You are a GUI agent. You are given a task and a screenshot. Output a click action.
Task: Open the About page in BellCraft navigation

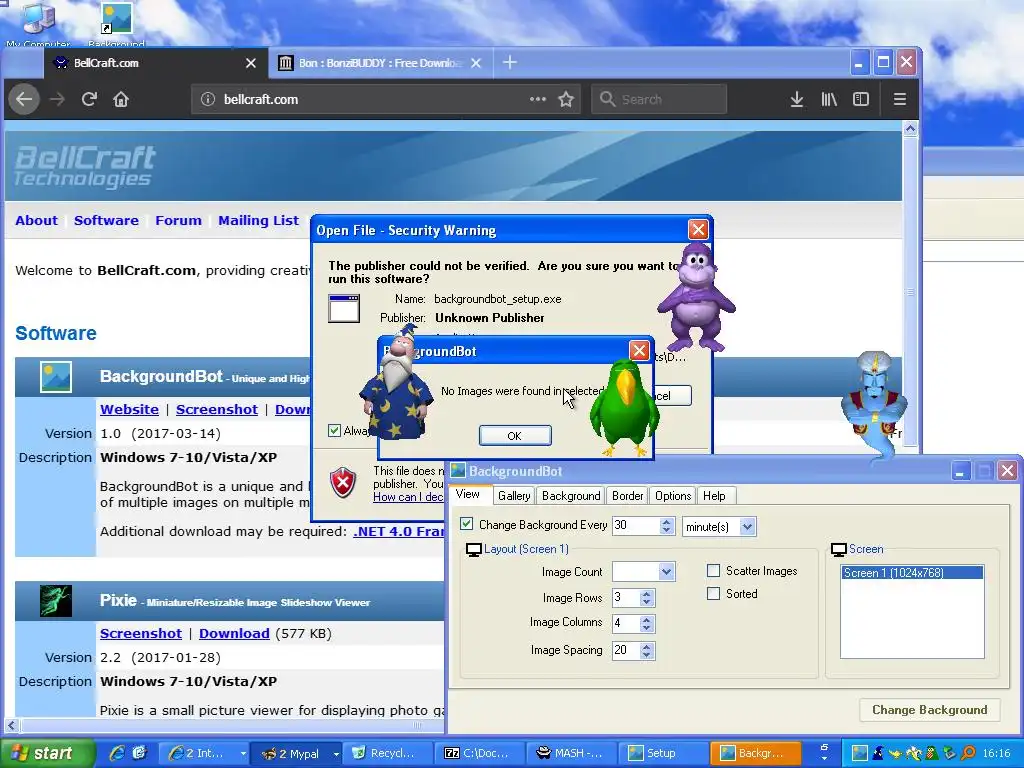point(37,221)
